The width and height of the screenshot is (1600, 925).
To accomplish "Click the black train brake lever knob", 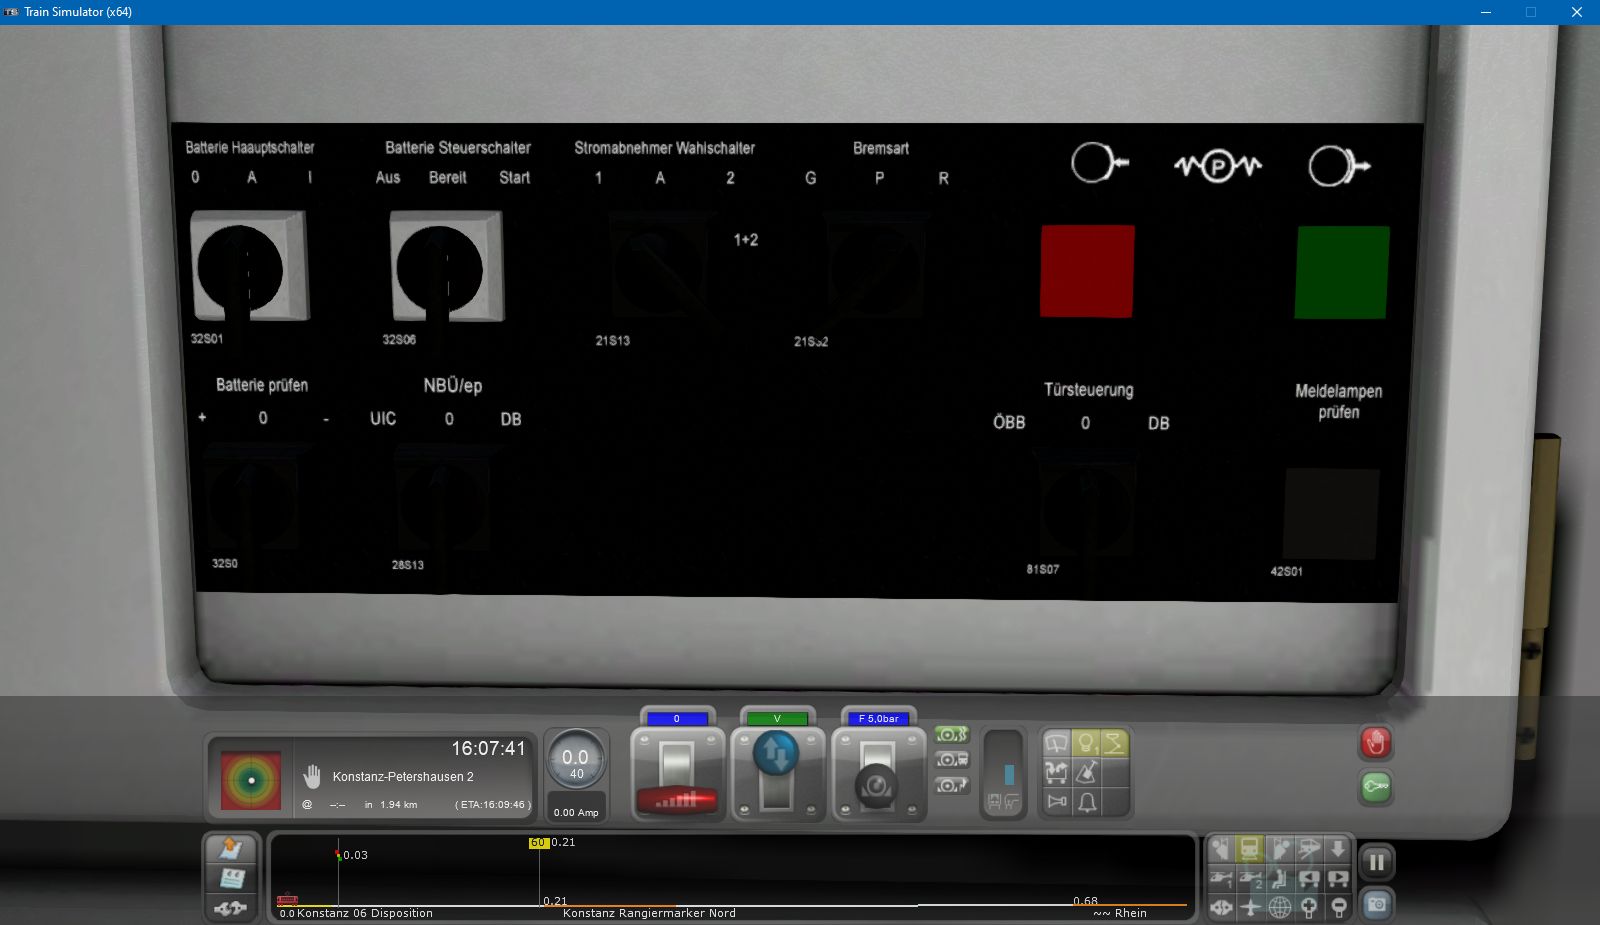I will click(x=876, y=786).
